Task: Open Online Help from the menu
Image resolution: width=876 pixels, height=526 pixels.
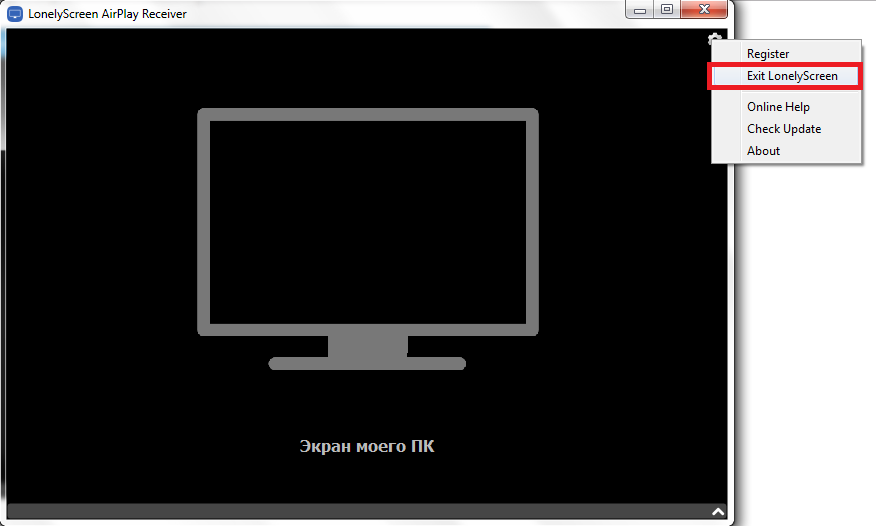Action: point(778,107)
